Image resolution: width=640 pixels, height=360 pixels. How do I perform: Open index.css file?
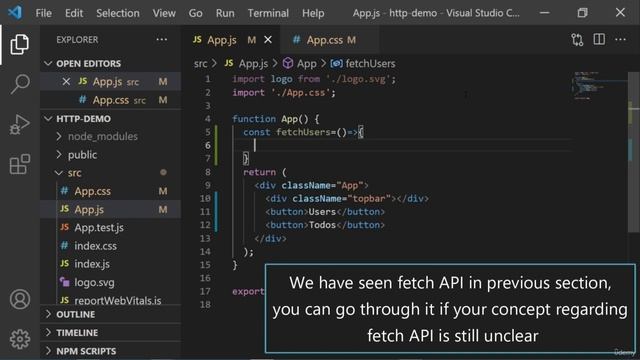coord(110,246)
